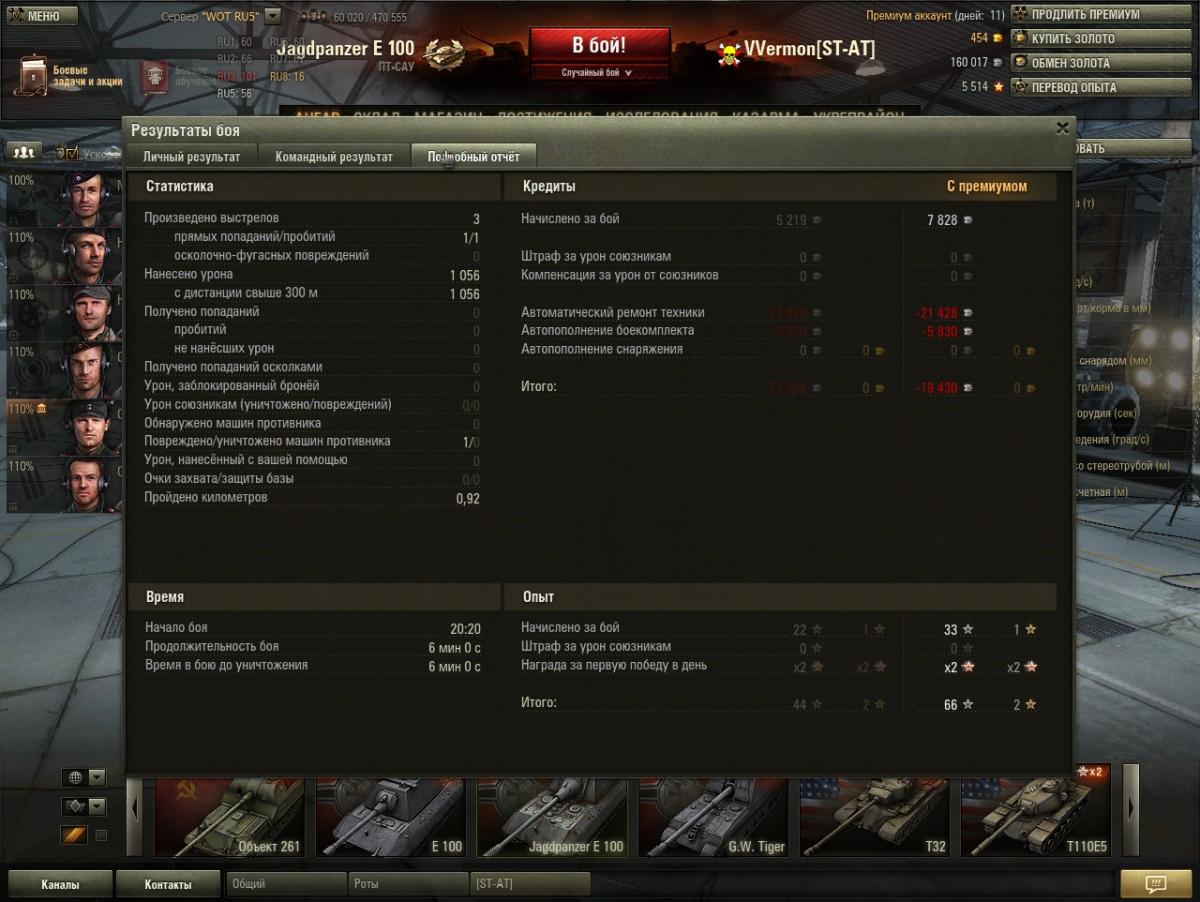Click the yellow chat messages icon
Viewport: 1200px width, 902px height.
(1156, 884)
